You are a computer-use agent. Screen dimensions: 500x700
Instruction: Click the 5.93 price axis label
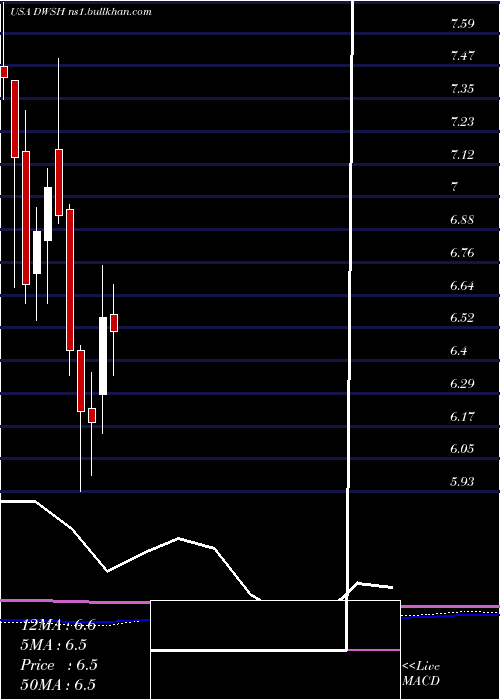point(462,482)
